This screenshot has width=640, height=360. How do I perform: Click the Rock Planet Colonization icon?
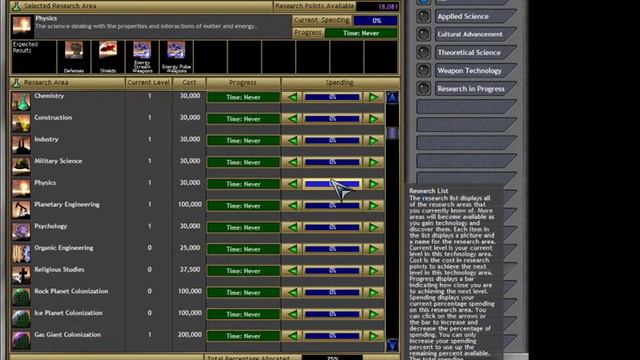21,296
